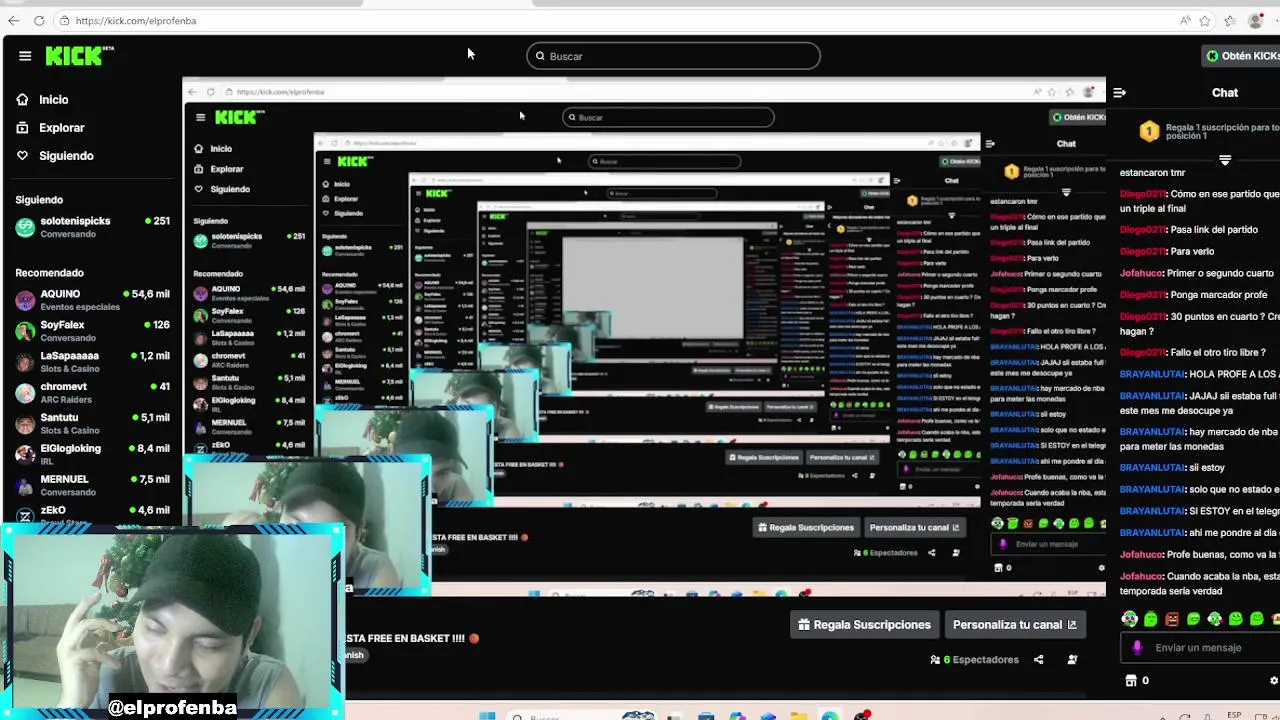Click the Santutu avatar in main sidebar
Image resolution: width=1280 pixels, height=720 pixels.
tap(25, 424)
